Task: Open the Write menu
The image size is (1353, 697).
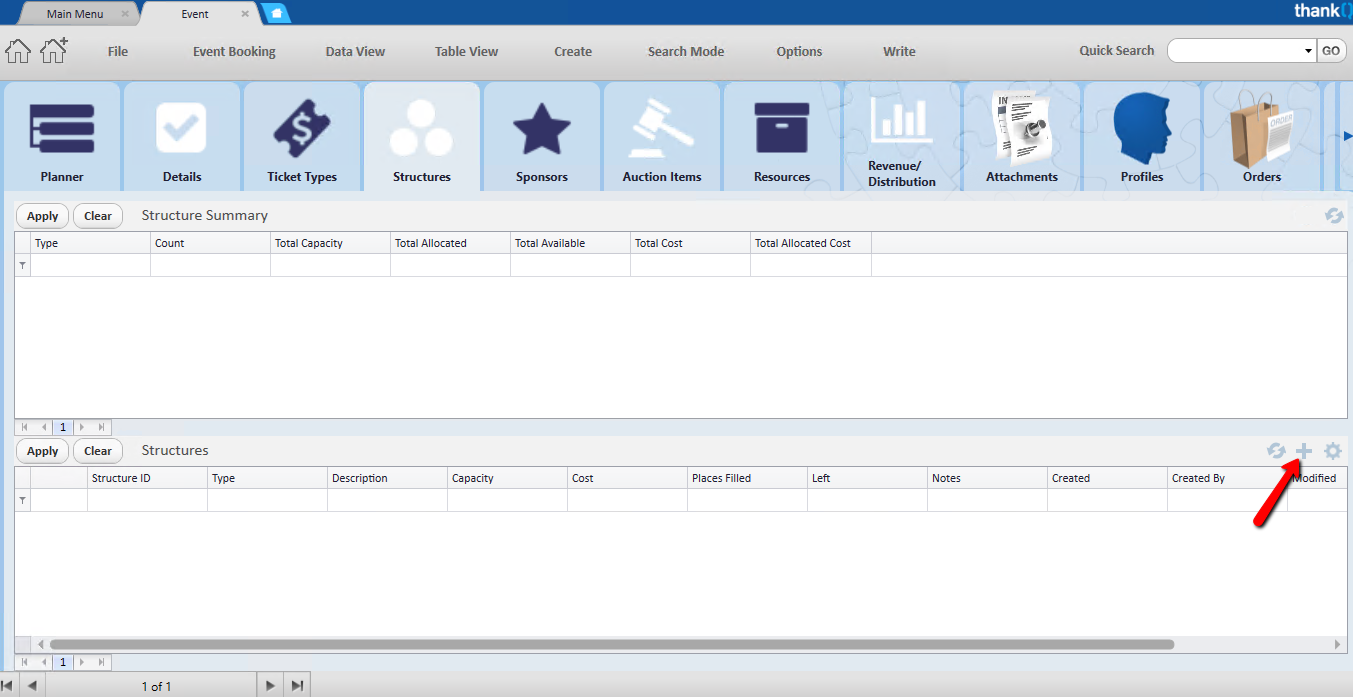Action: pyautogui.click(x=899, y=51)
